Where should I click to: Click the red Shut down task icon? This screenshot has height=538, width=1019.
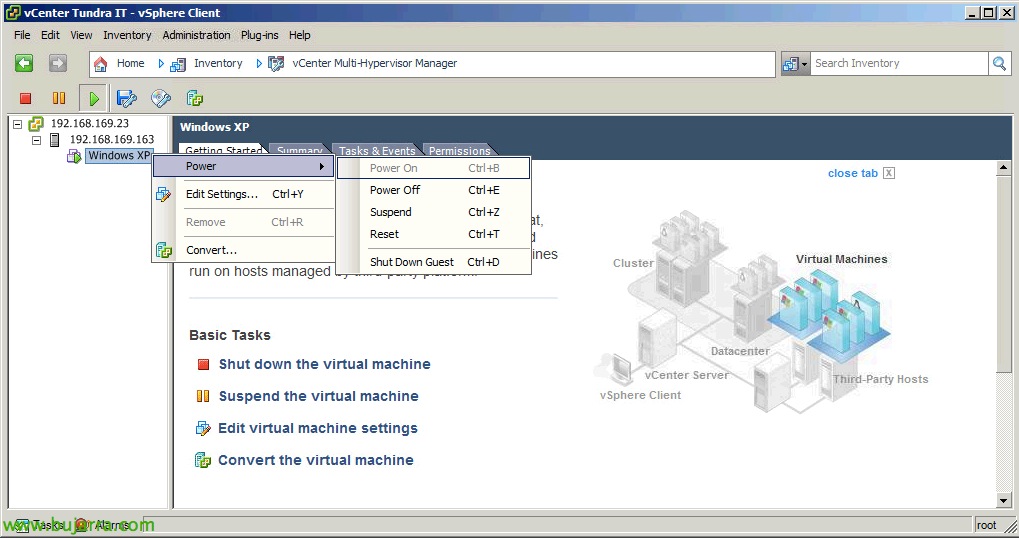pos(203,365)
